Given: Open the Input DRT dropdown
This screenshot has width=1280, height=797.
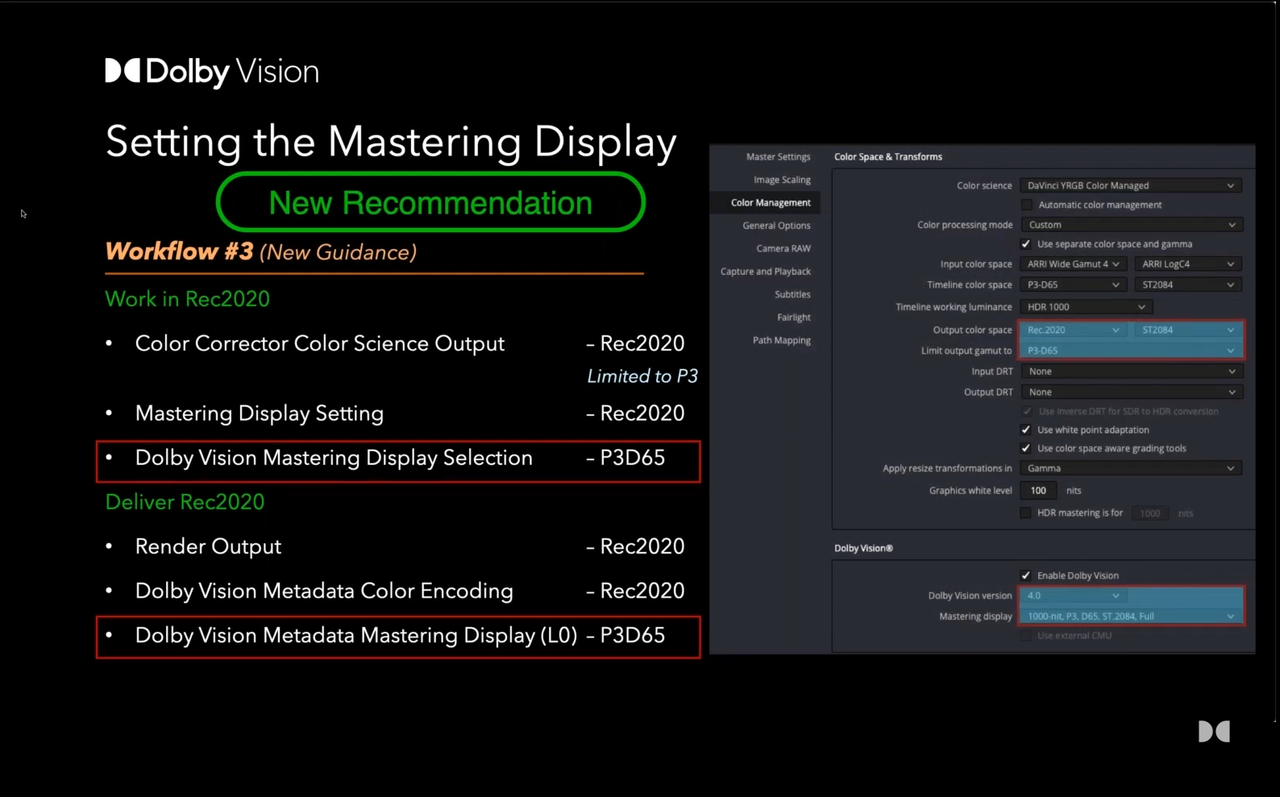Looking at the screenshot, I should 1131,371.
